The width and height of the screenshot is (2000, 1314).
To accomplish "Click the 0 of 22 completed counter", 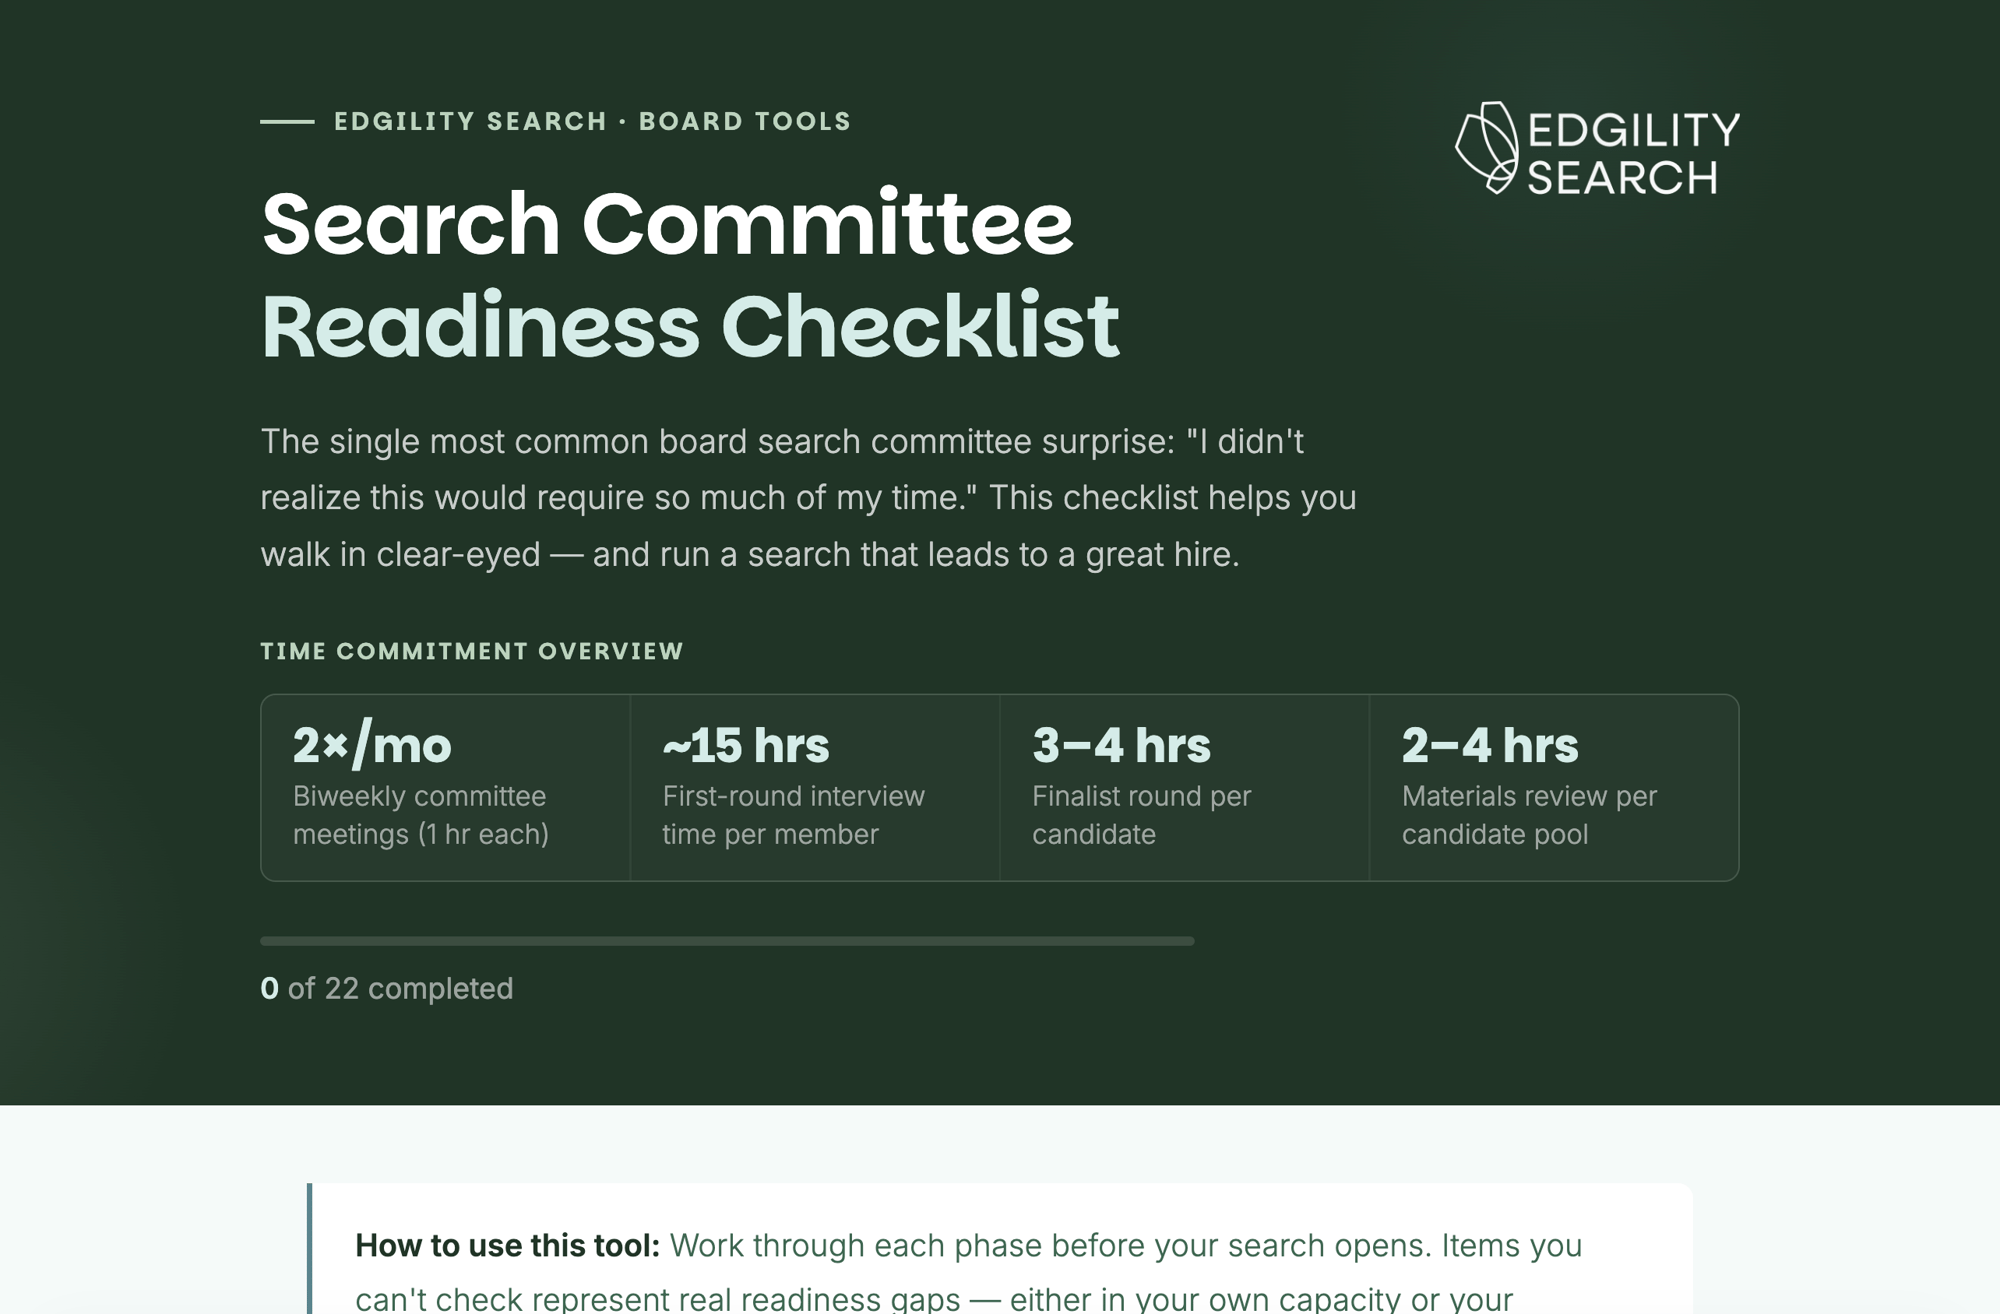I will point(387,988).
